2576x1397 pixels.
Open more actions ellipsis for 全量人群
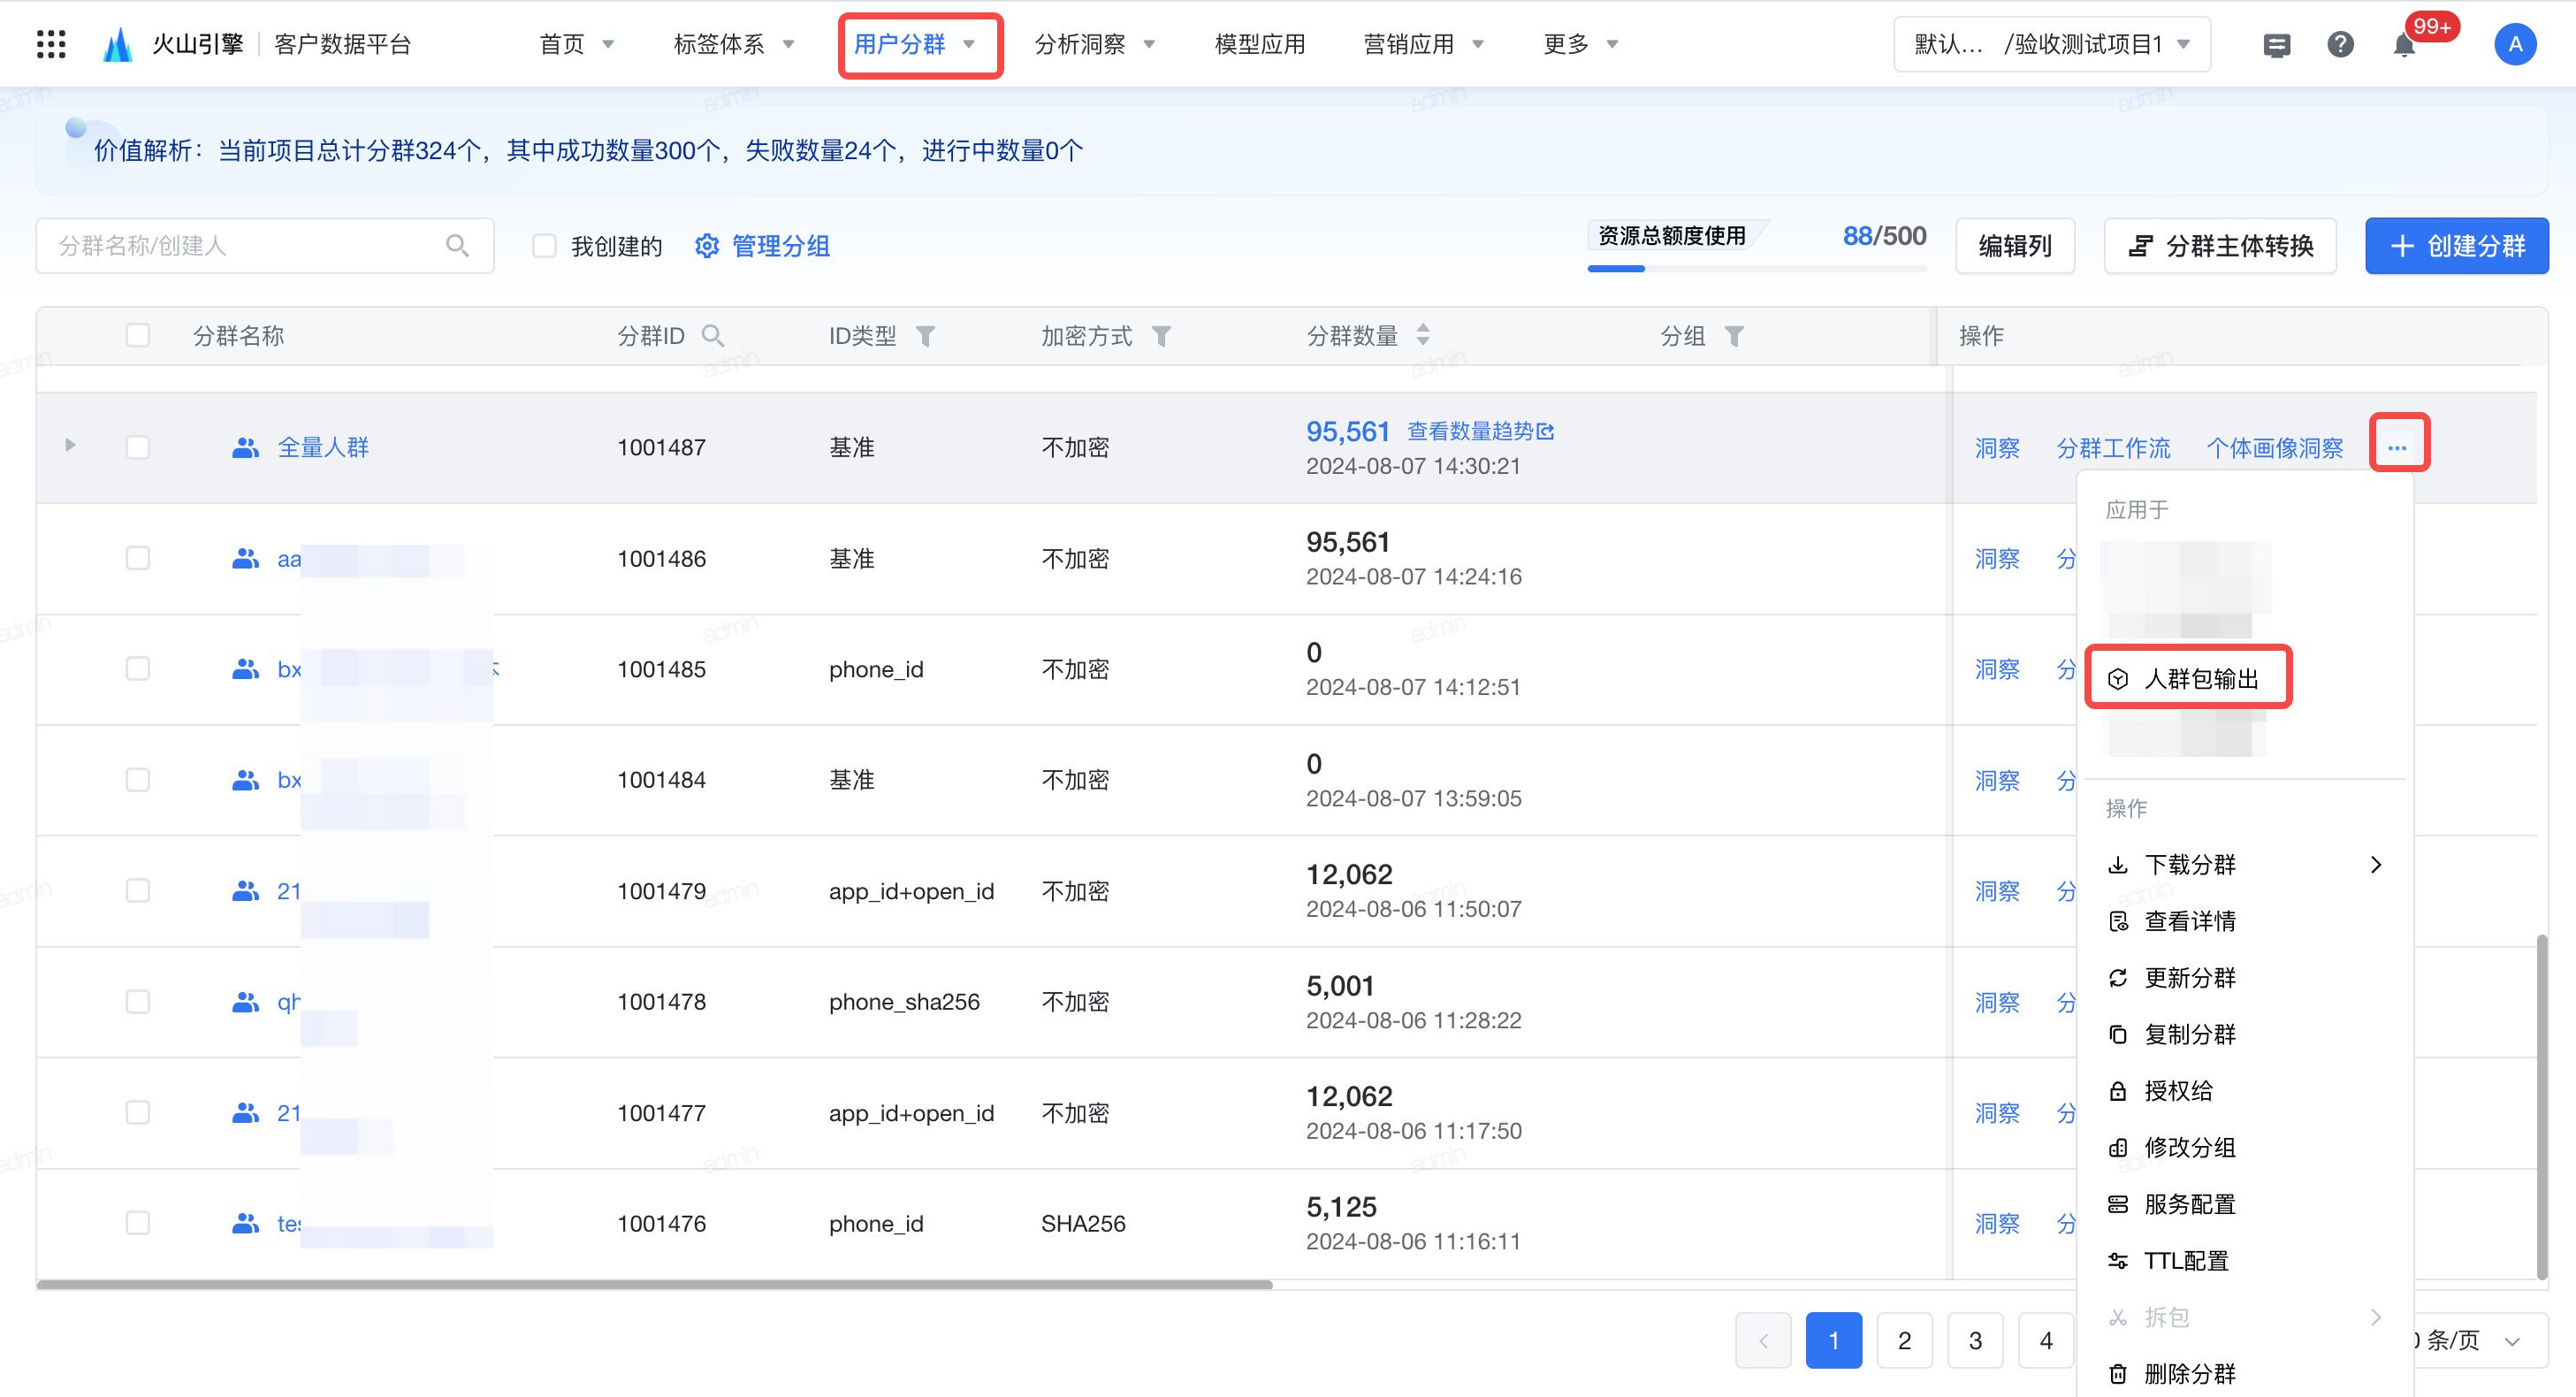(x=2397, y=447)
